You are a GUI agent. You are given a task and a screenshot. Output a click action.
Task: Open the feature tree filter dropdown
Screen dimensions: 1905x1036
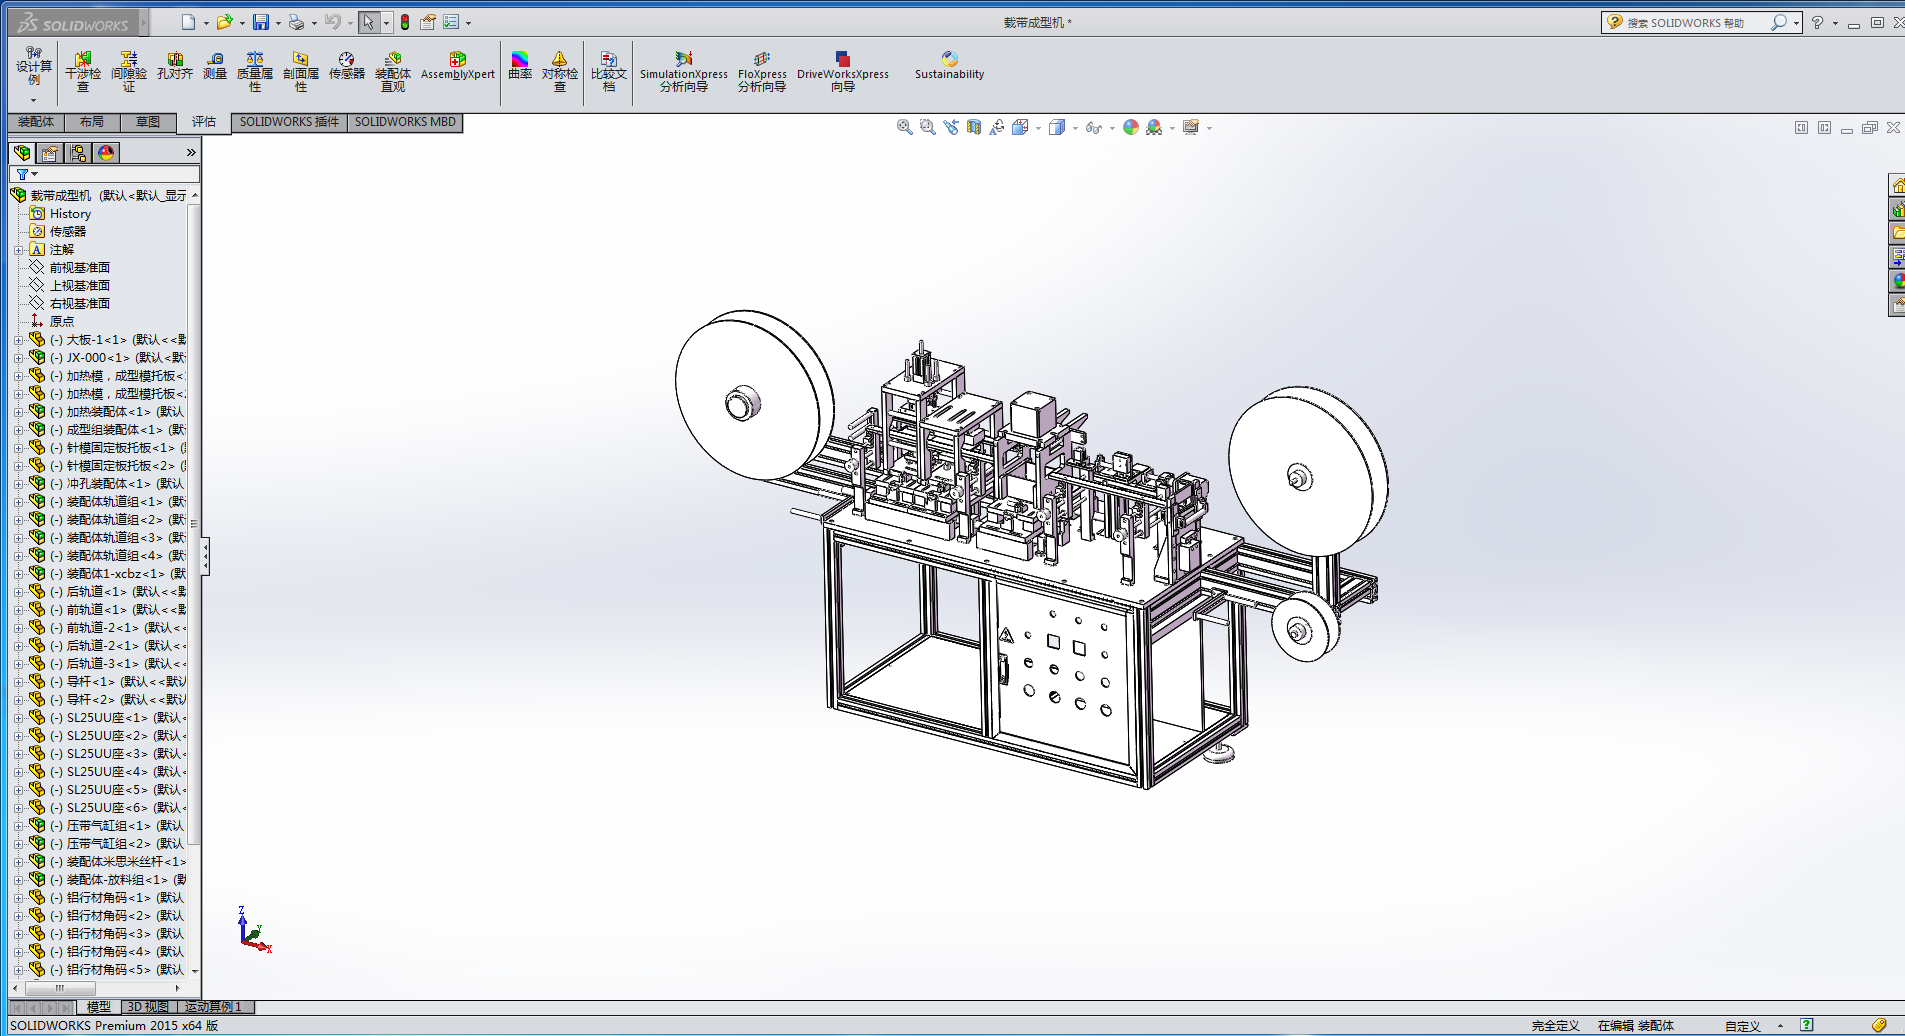point(26,174)
